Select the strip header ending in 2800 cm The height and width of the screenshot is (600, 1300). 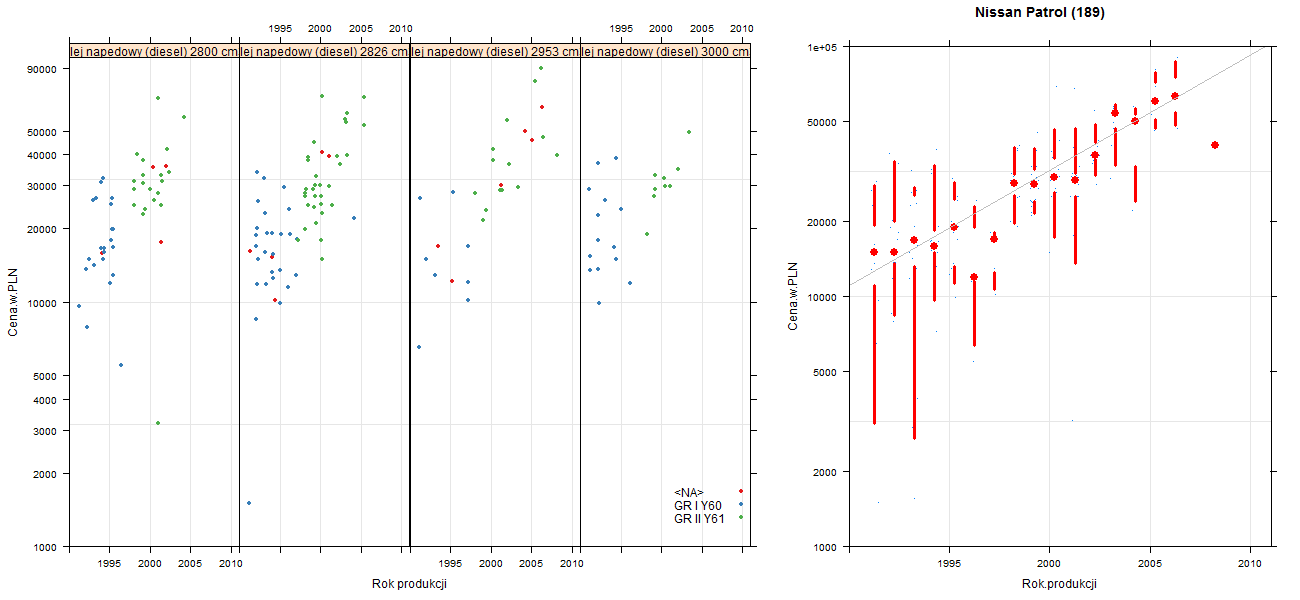click(x=154, y=52)
